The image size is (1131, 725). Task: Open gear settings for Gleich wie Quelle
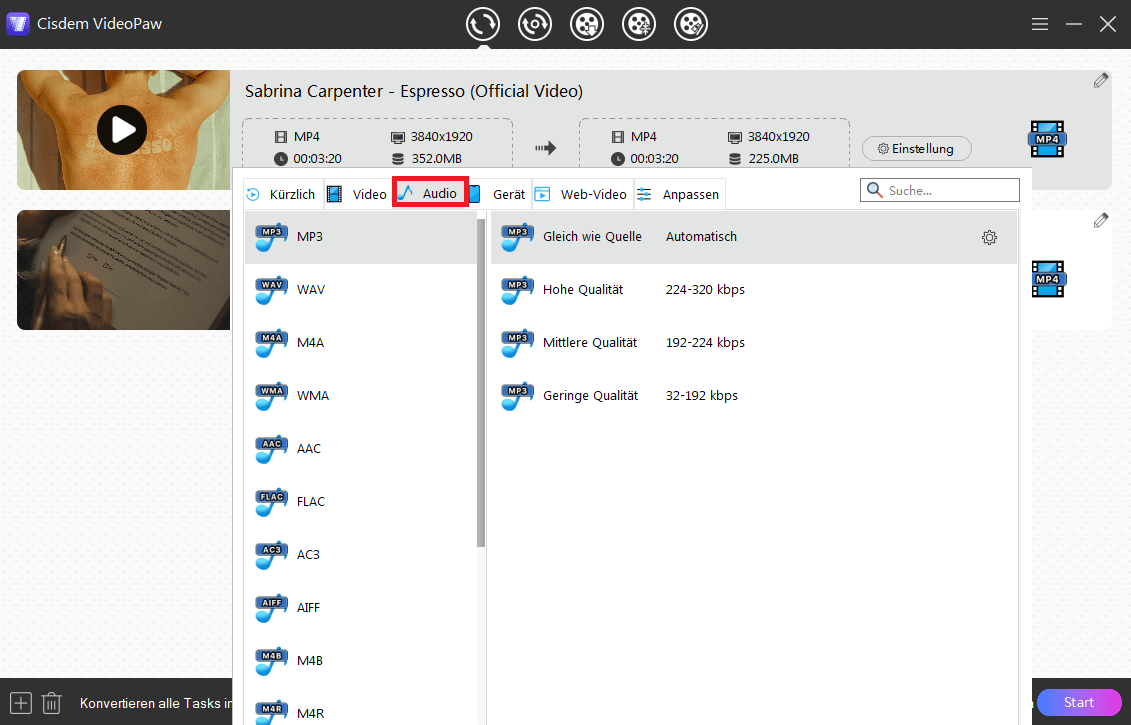(989, 237)
